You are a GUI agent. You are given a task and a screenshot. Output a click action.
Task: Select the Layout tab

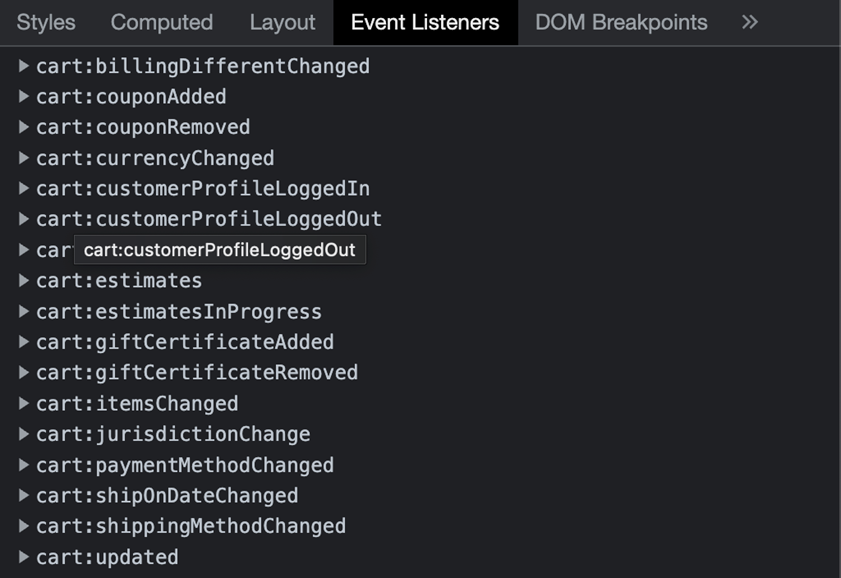click(x=282, y=22)
